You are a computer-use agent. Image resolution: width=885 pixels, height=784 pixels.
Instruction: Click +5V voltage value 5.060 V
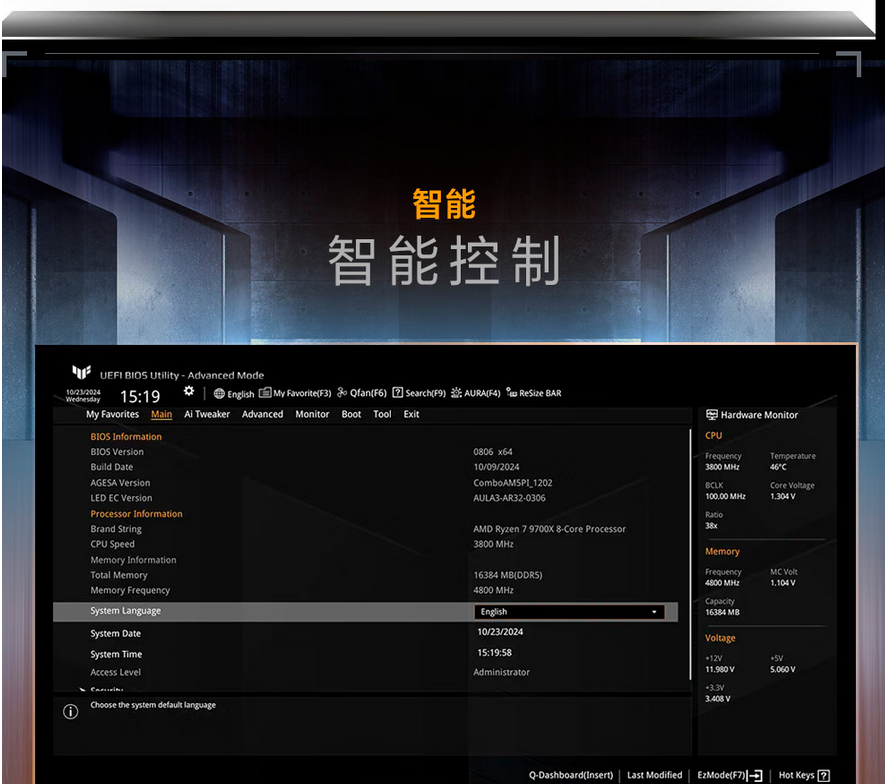[x=782, y=669]
